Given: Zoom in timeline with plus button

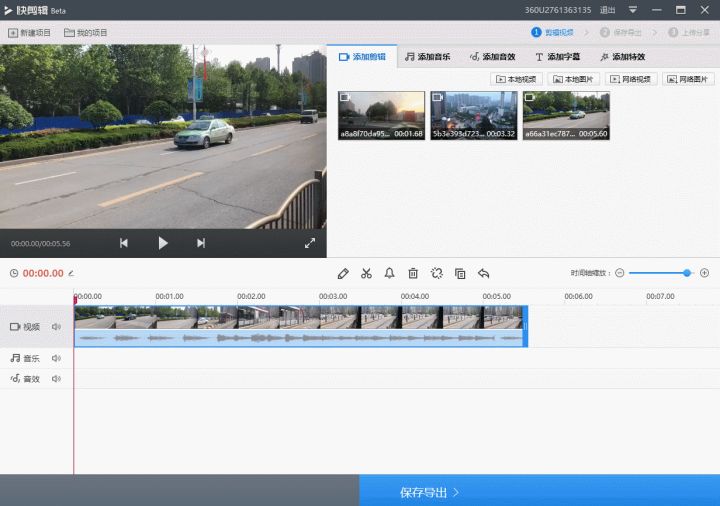Looking at the screenshot, I should pos(704,273).
